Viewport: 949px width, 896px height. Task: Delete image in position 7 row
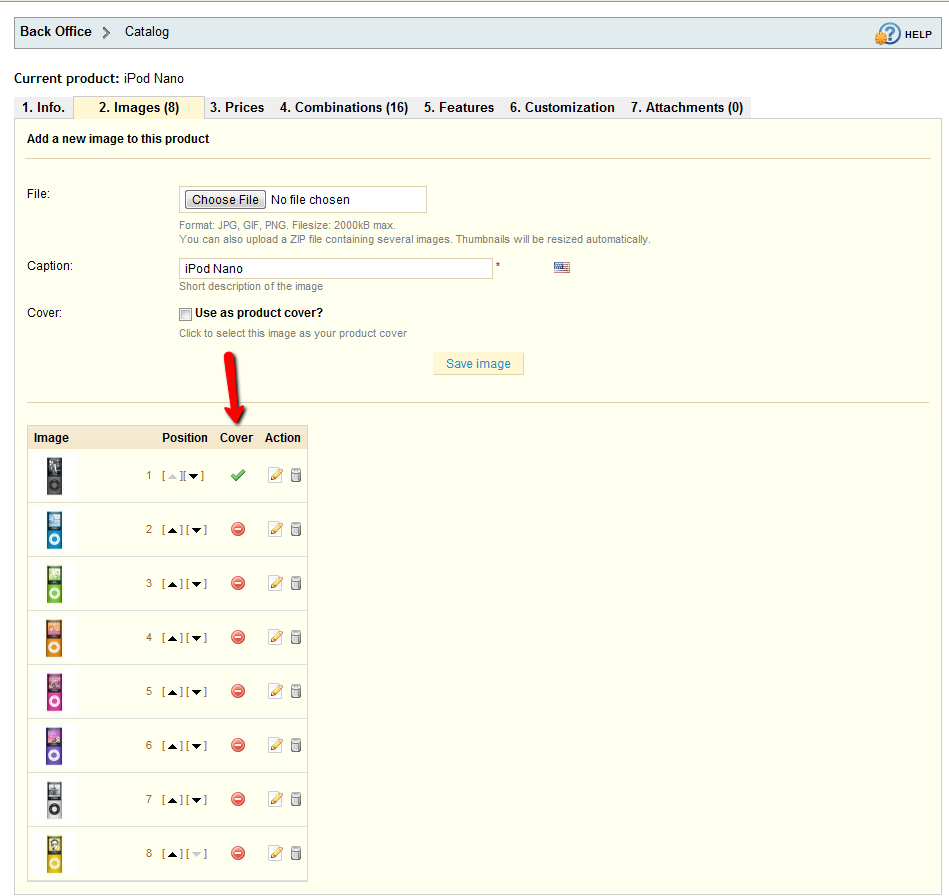click(x=296, y=799)
